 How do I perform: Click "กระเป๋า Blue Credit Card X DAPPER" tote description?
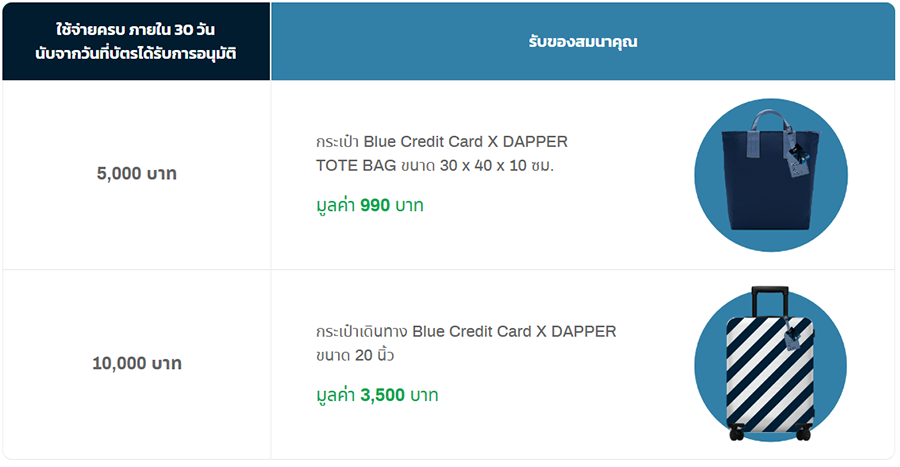(x=441, y=141)
